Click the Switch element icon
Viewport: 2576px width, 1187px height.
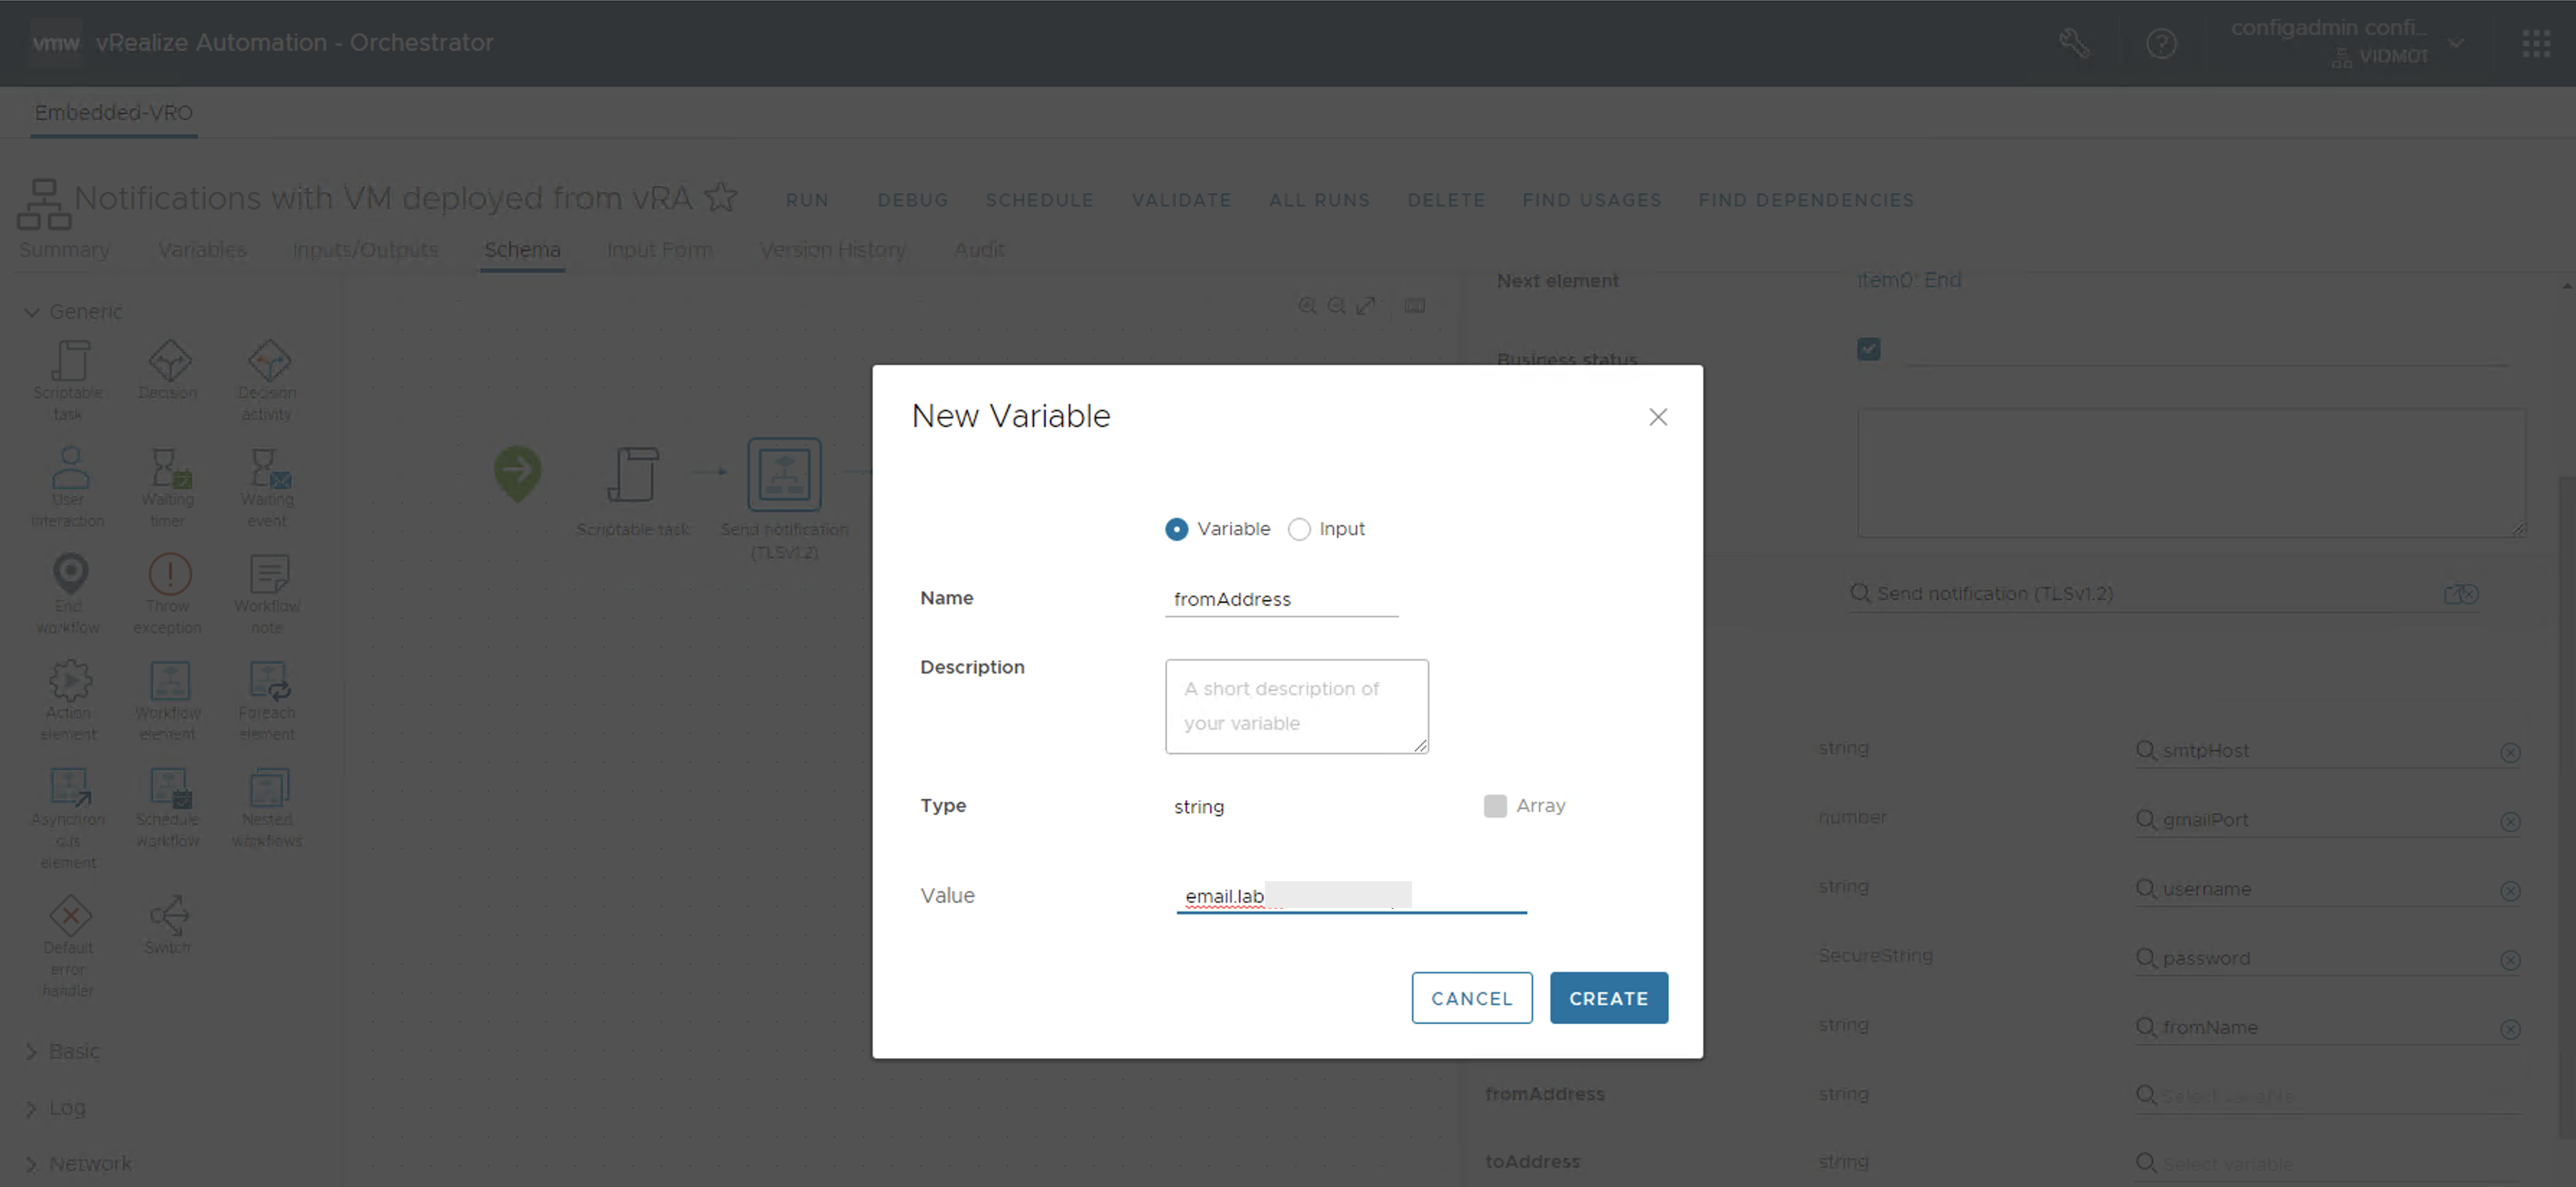[168, 915]
